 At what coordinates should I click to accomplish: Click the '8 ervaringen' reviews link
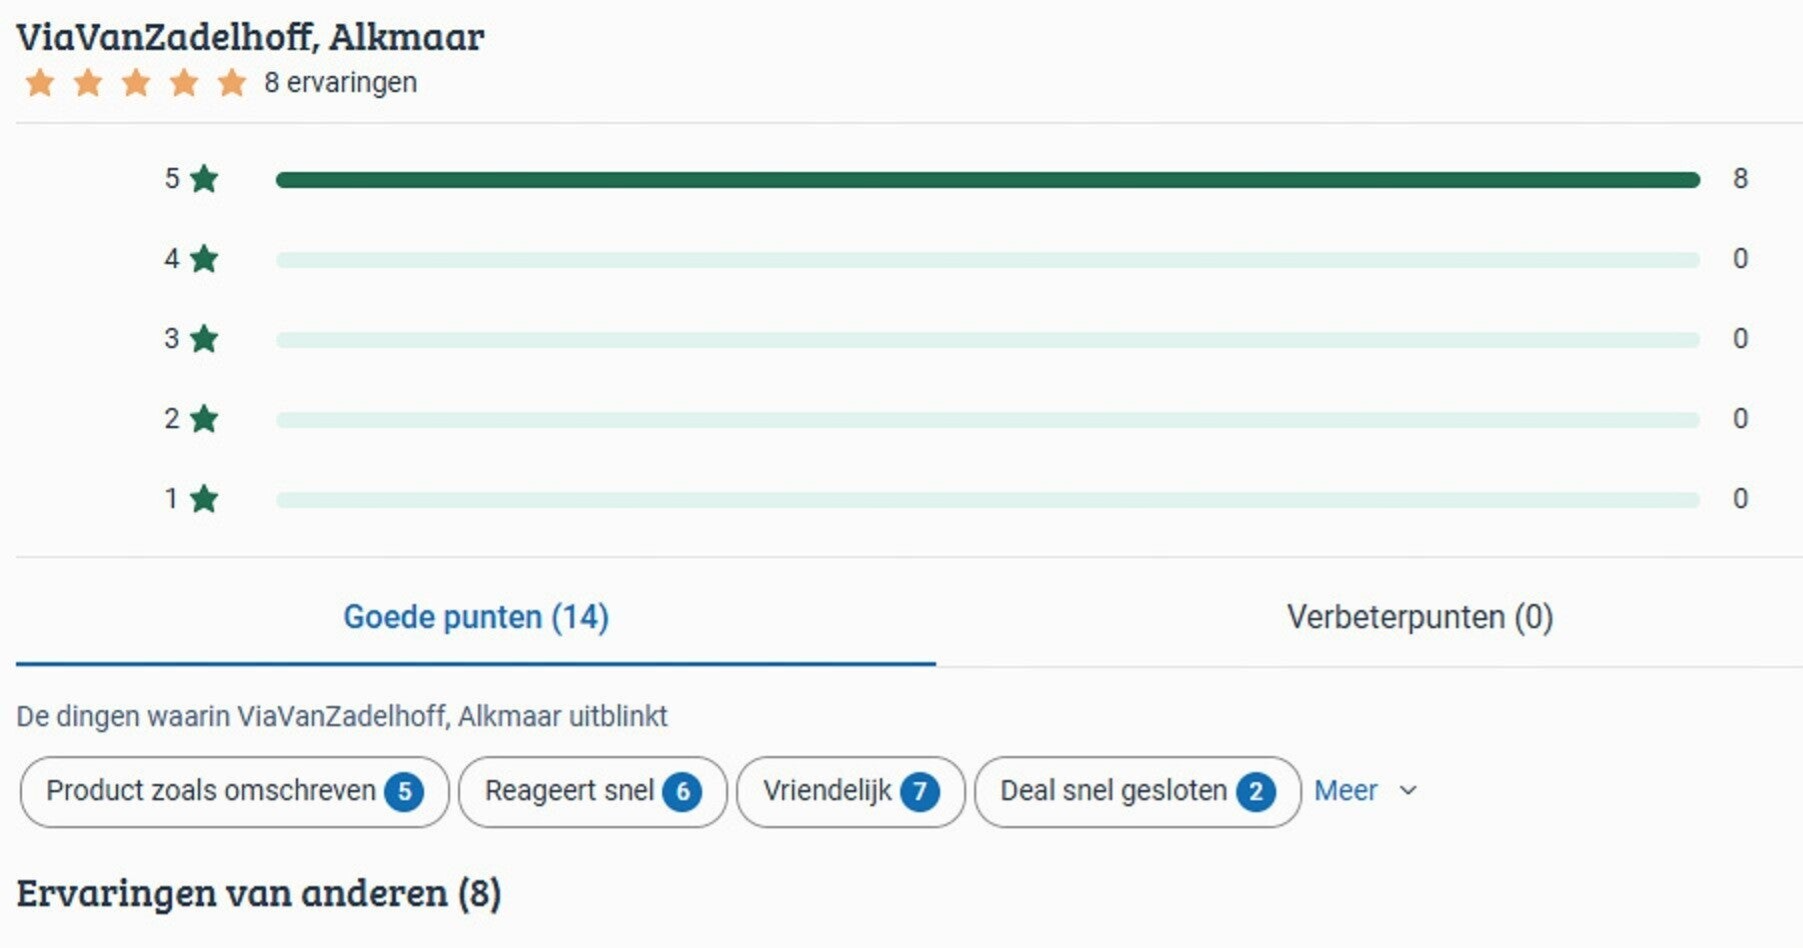click(340, 83)
